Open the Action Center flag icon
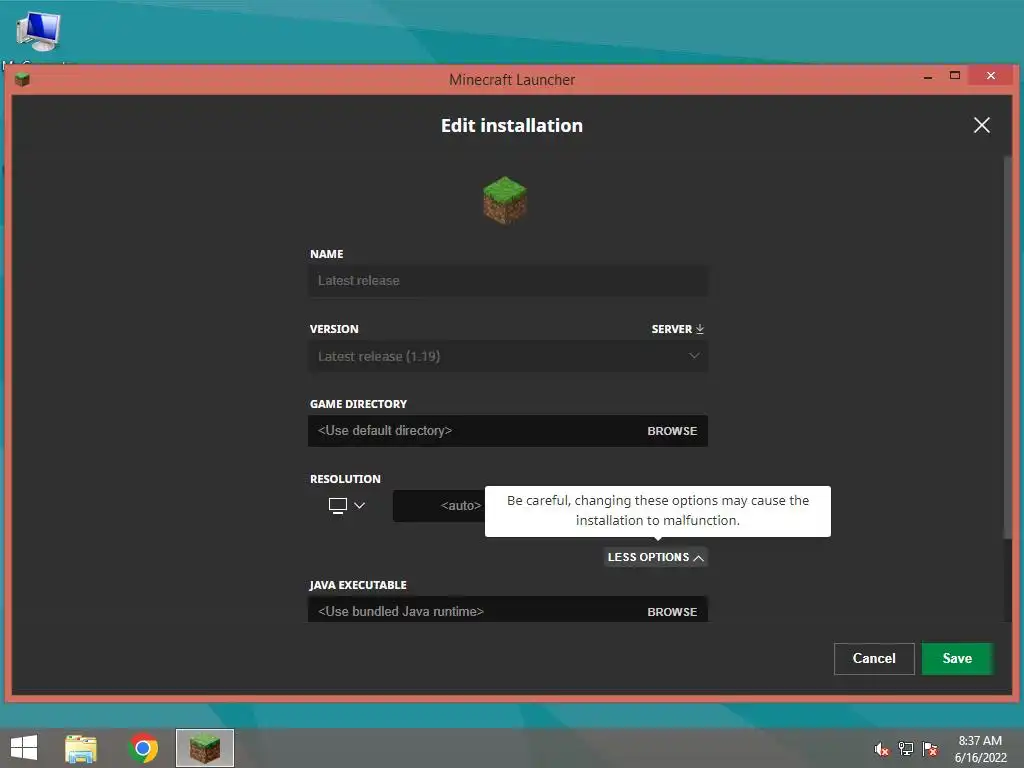Image resolution: width=1024 pixels, height=768 pixels. (930, 749)
